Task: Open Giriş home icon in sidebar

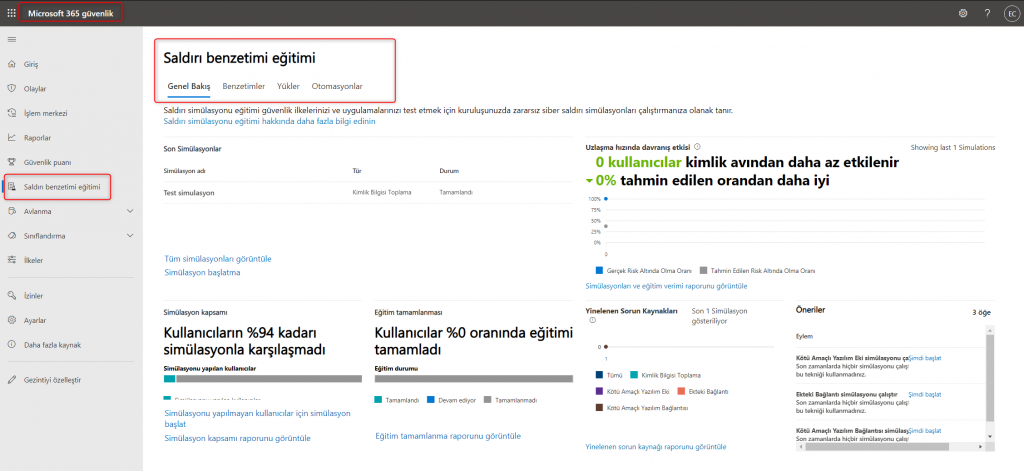Action: [12, 64]
